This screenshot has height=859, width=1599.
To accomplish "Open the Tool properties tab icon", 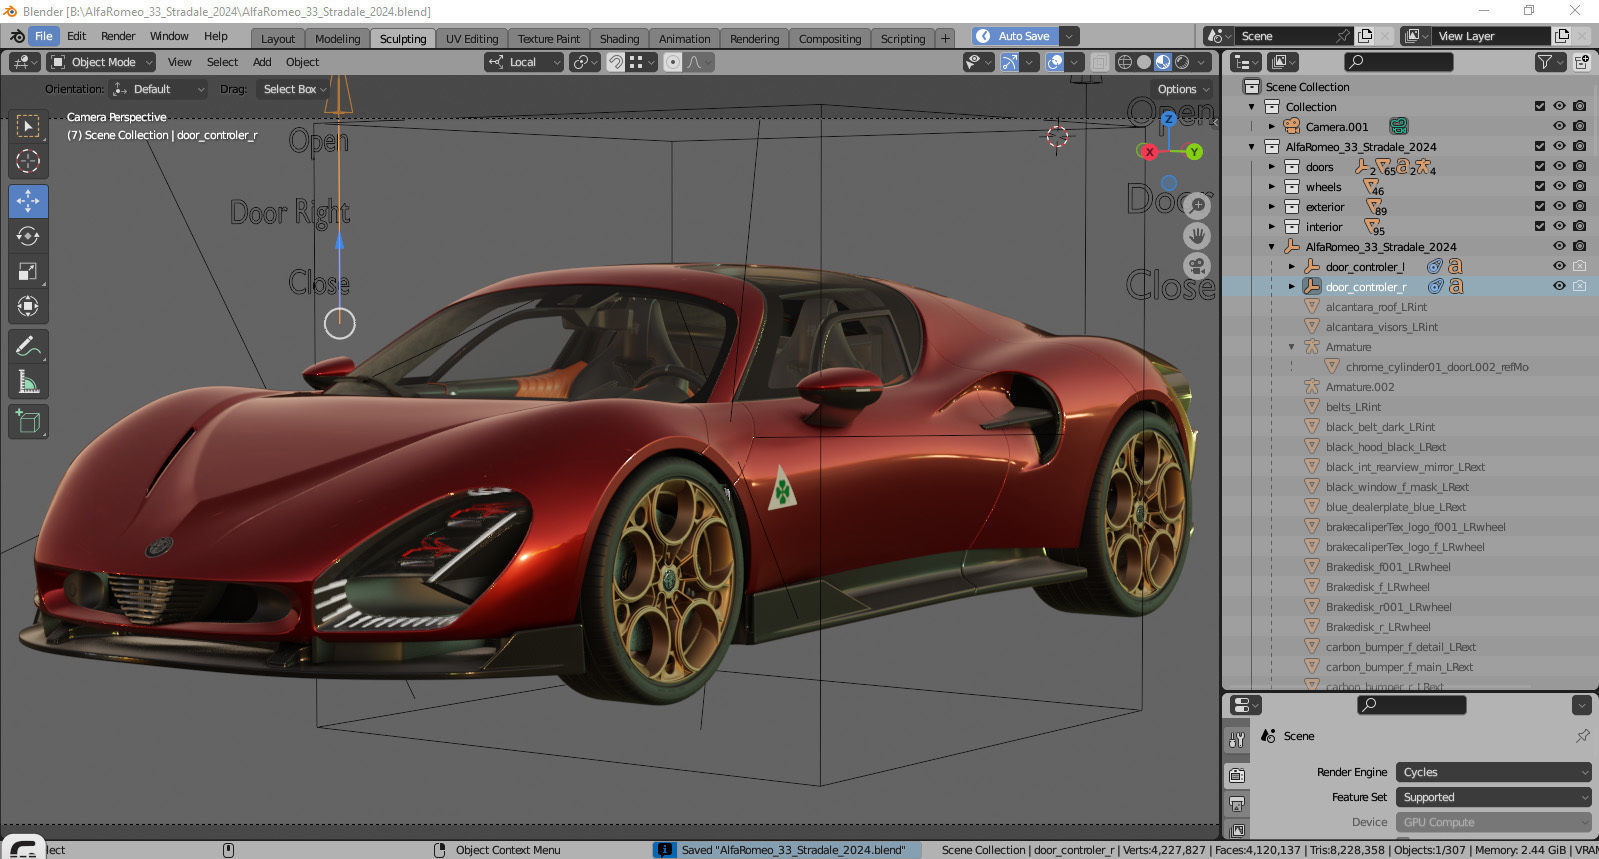I will 1237,740.
